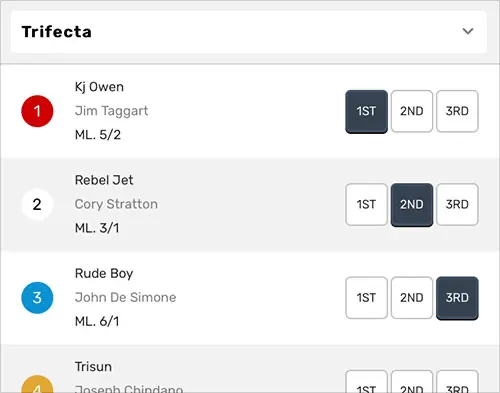Click the horse name Kj Owen
Screen dimensions: 500x393
[x=99, y=87]
